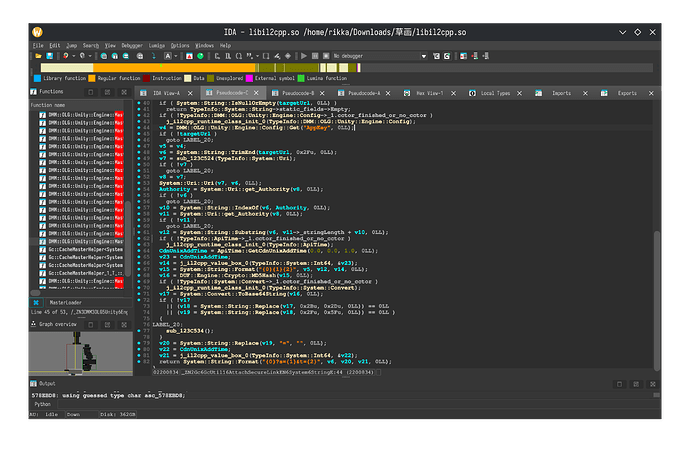Open the Windows menu

point(204,45)
